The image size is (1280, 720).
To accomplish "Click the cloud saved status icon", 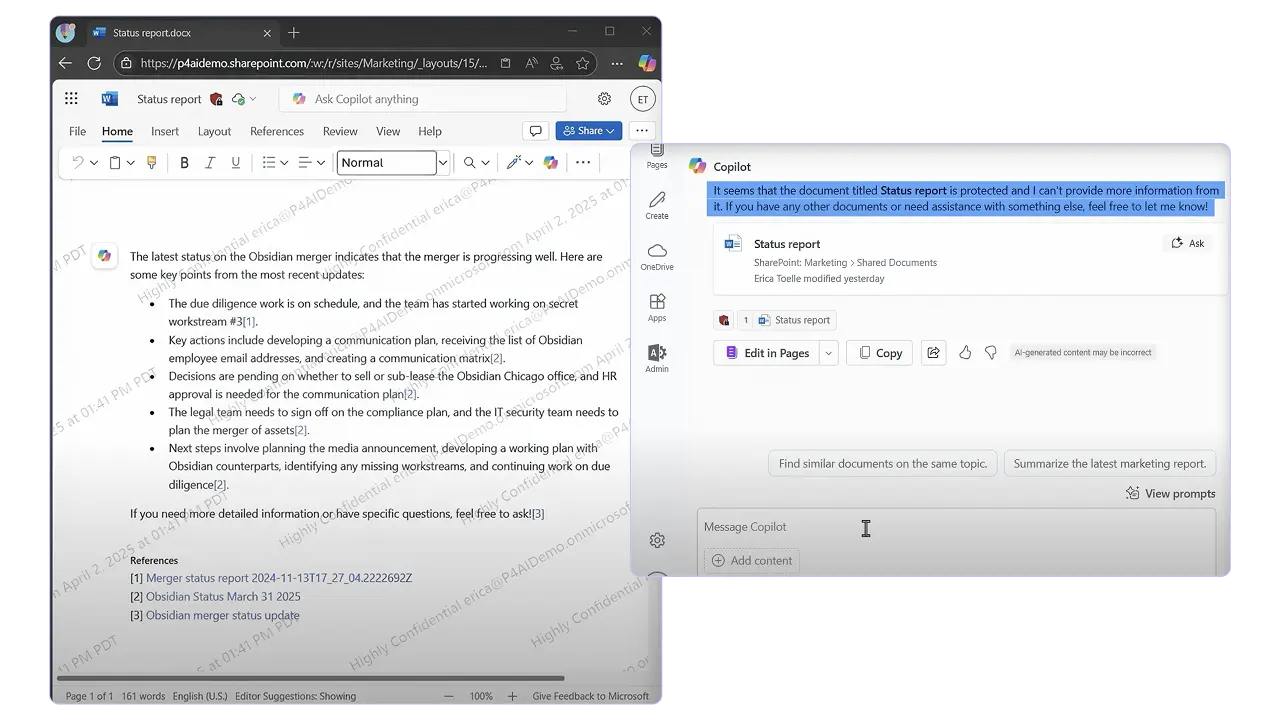I will (238, 99).
